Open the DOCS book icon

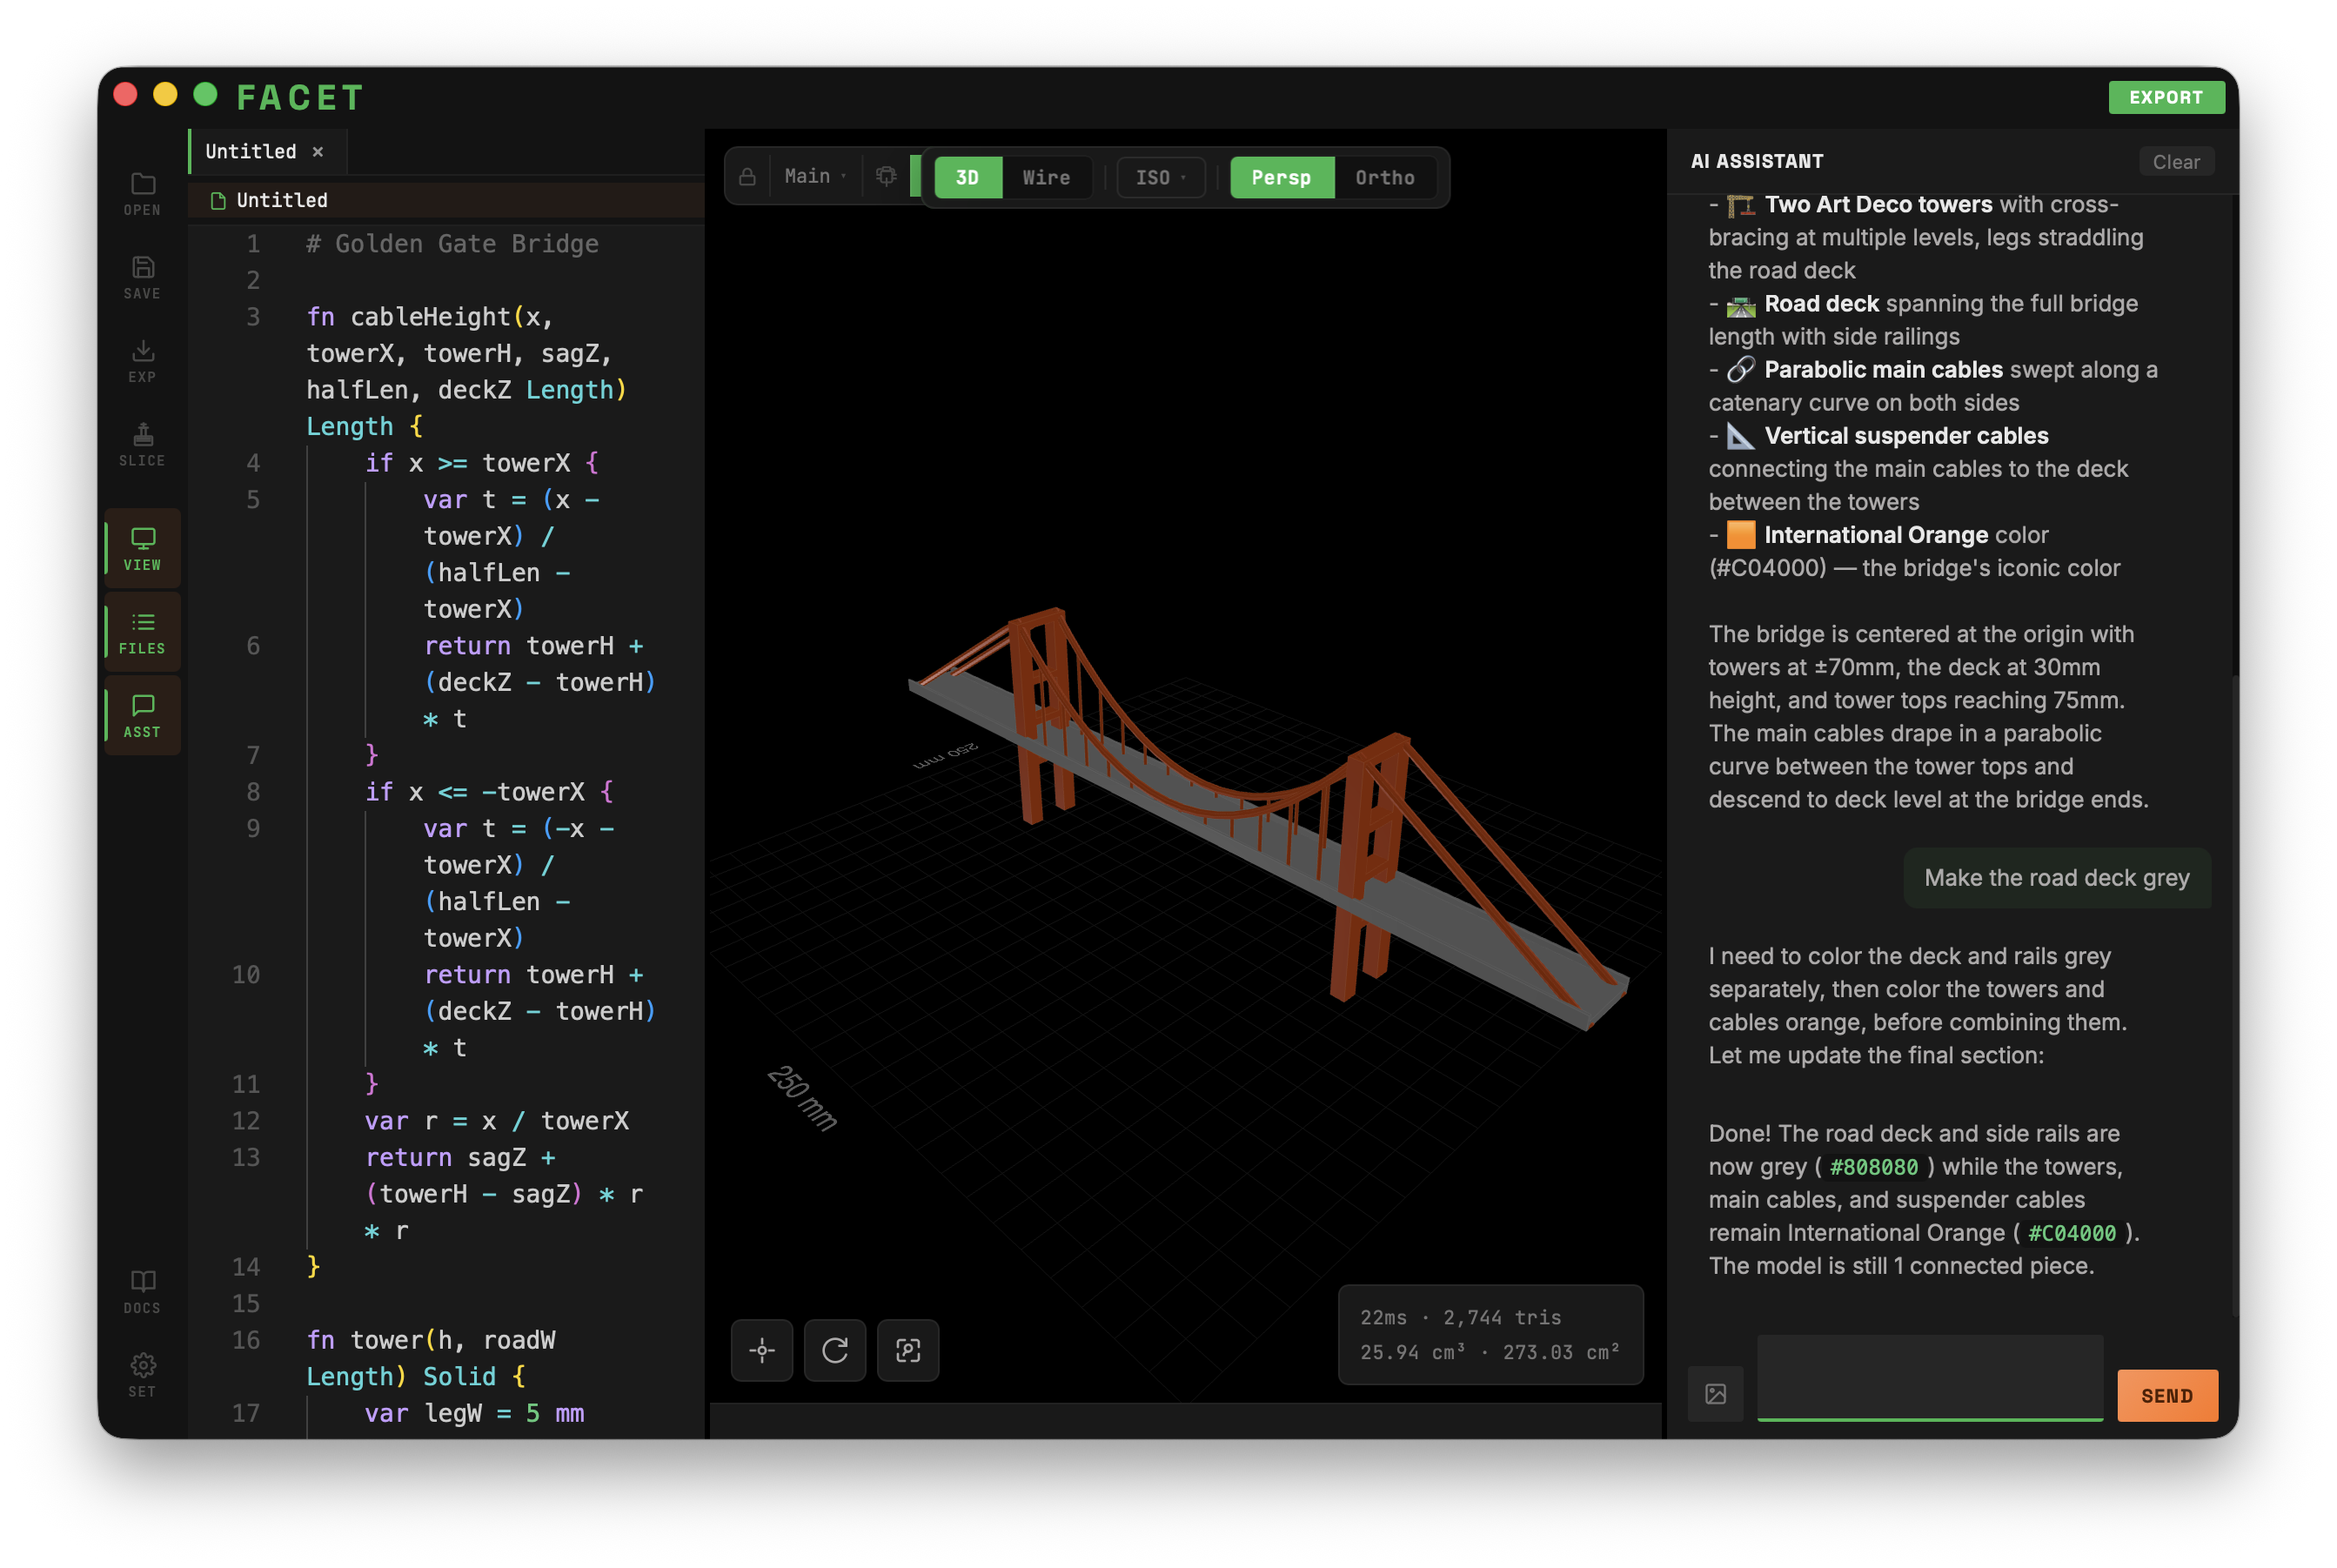[142, 1291]
